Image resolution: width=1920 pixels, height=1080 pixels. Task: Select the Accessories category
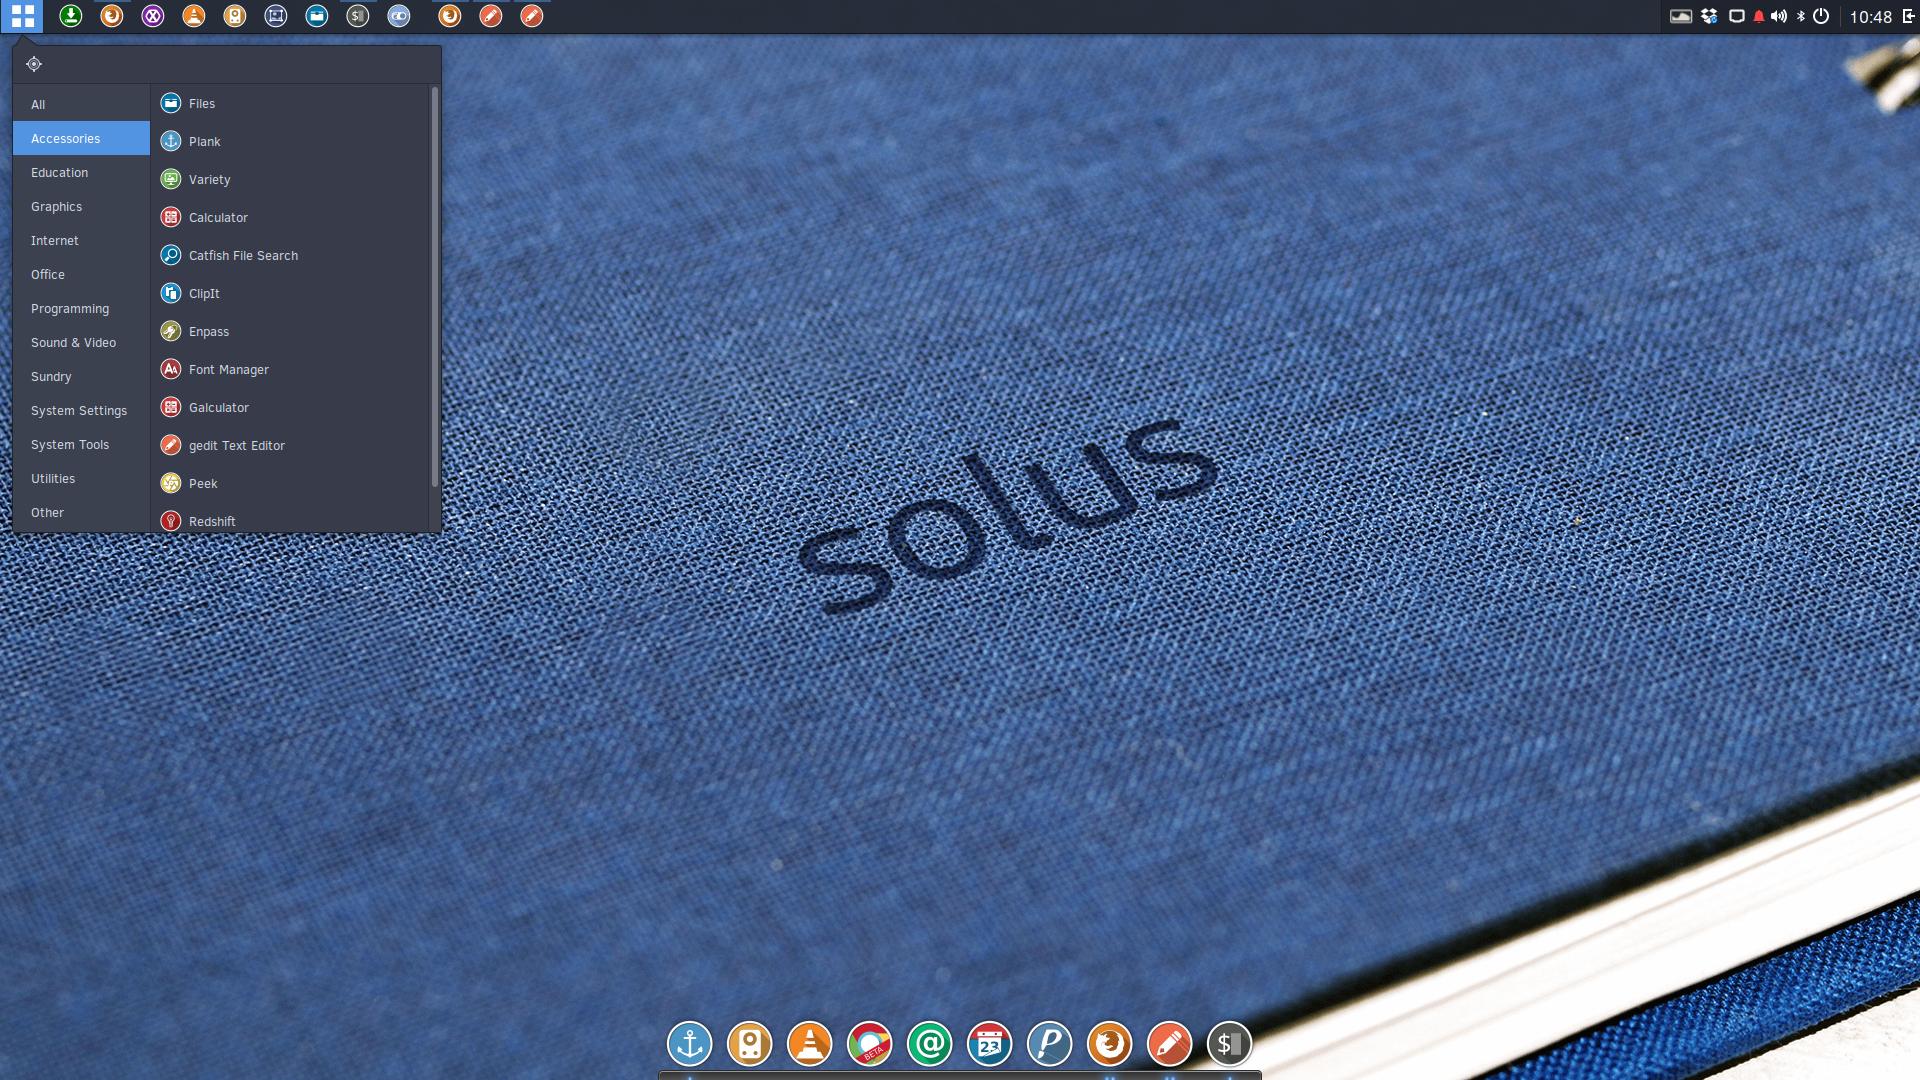pyautogui.click(x=81, y=138)
